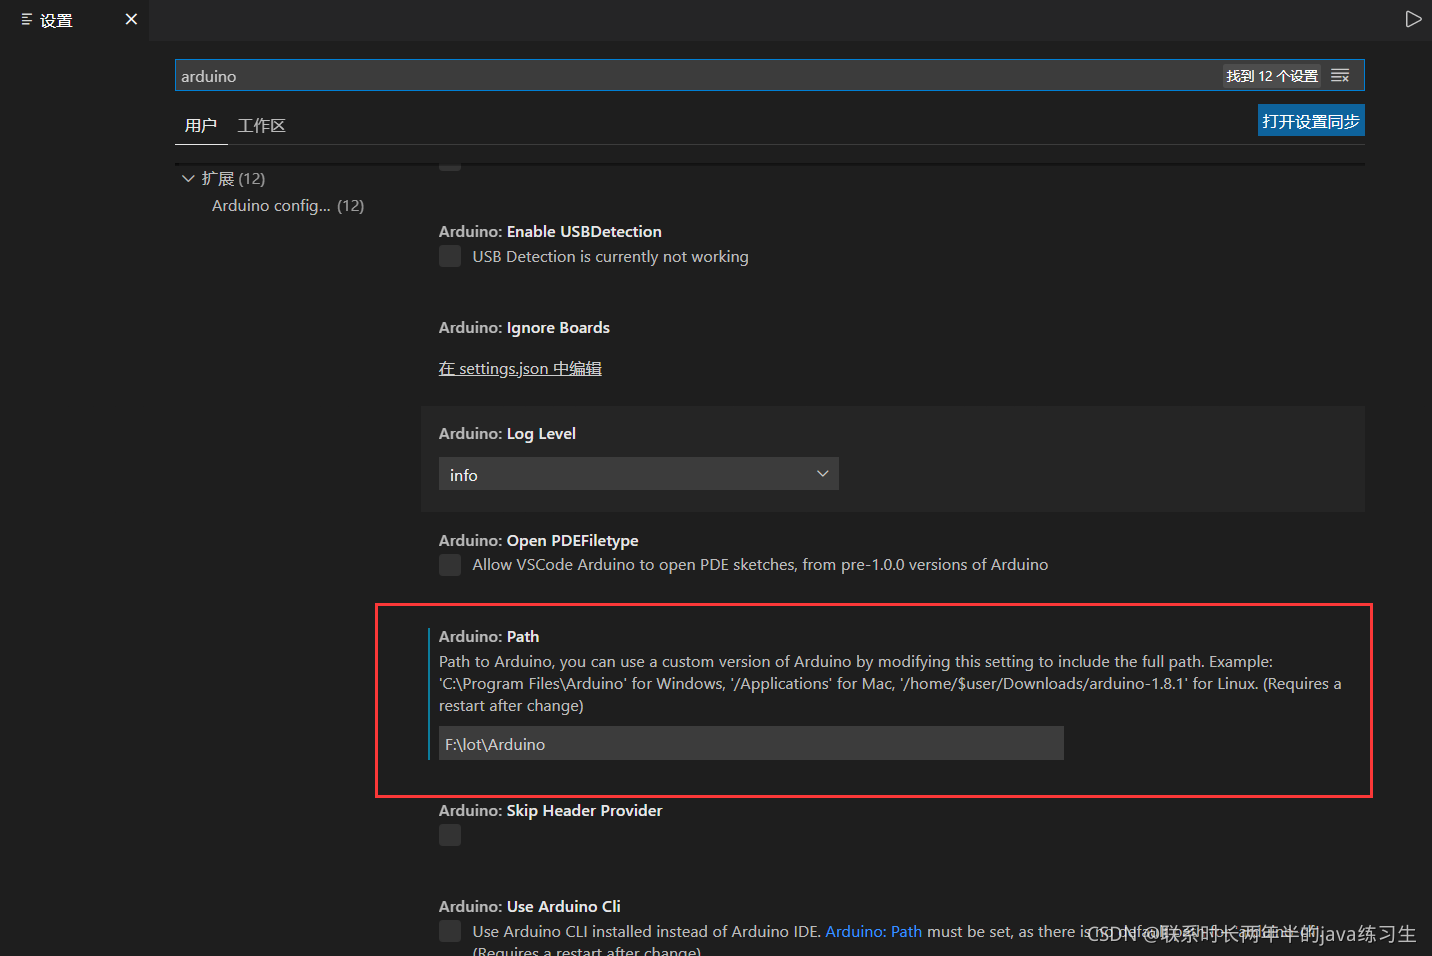Enable the Use Arduino Cli checkbox
This screenshot has width=1432, height=956.
(x=450, y=931)
